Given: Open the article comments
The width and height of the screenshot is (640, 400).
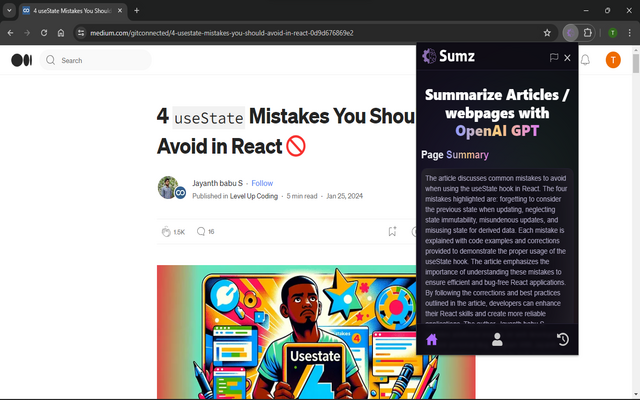Looking at the screenshot, I should (x=201, y=231).
